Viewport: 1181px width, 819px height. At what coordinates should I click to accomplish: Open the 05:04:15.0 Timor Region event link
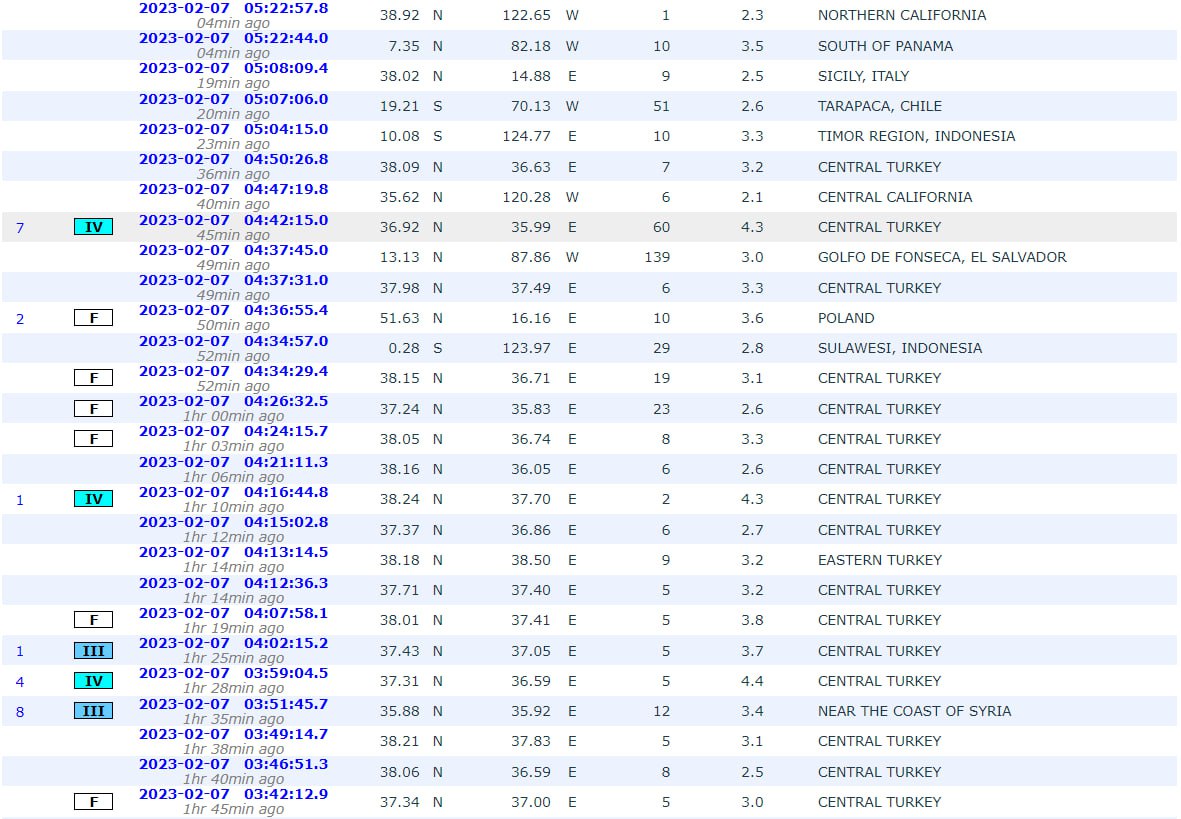(x=233, y=129)
